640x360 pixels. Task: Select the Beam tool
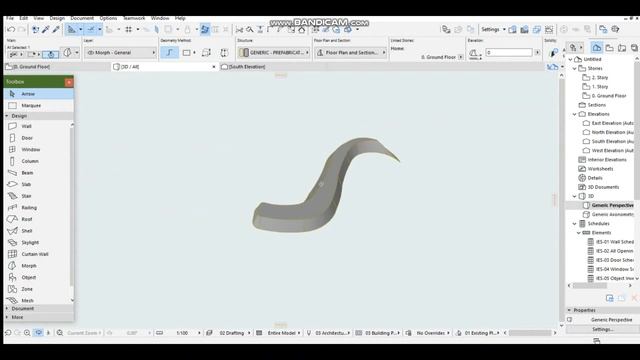pos(38,173)
